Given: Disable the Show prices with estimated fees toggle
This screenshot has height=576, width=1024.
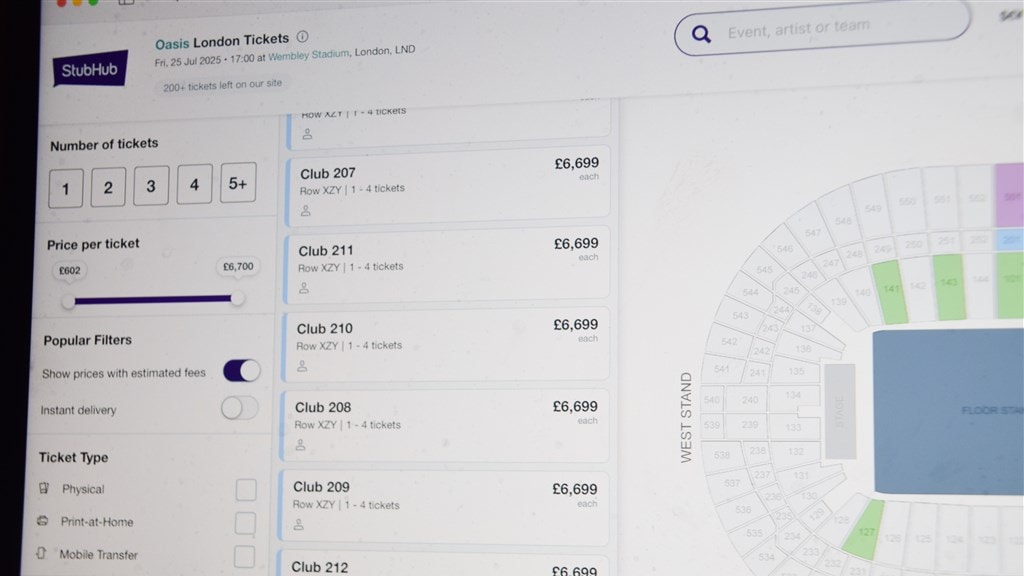Looking at the screenshot, I should click(x=240, y=371).
